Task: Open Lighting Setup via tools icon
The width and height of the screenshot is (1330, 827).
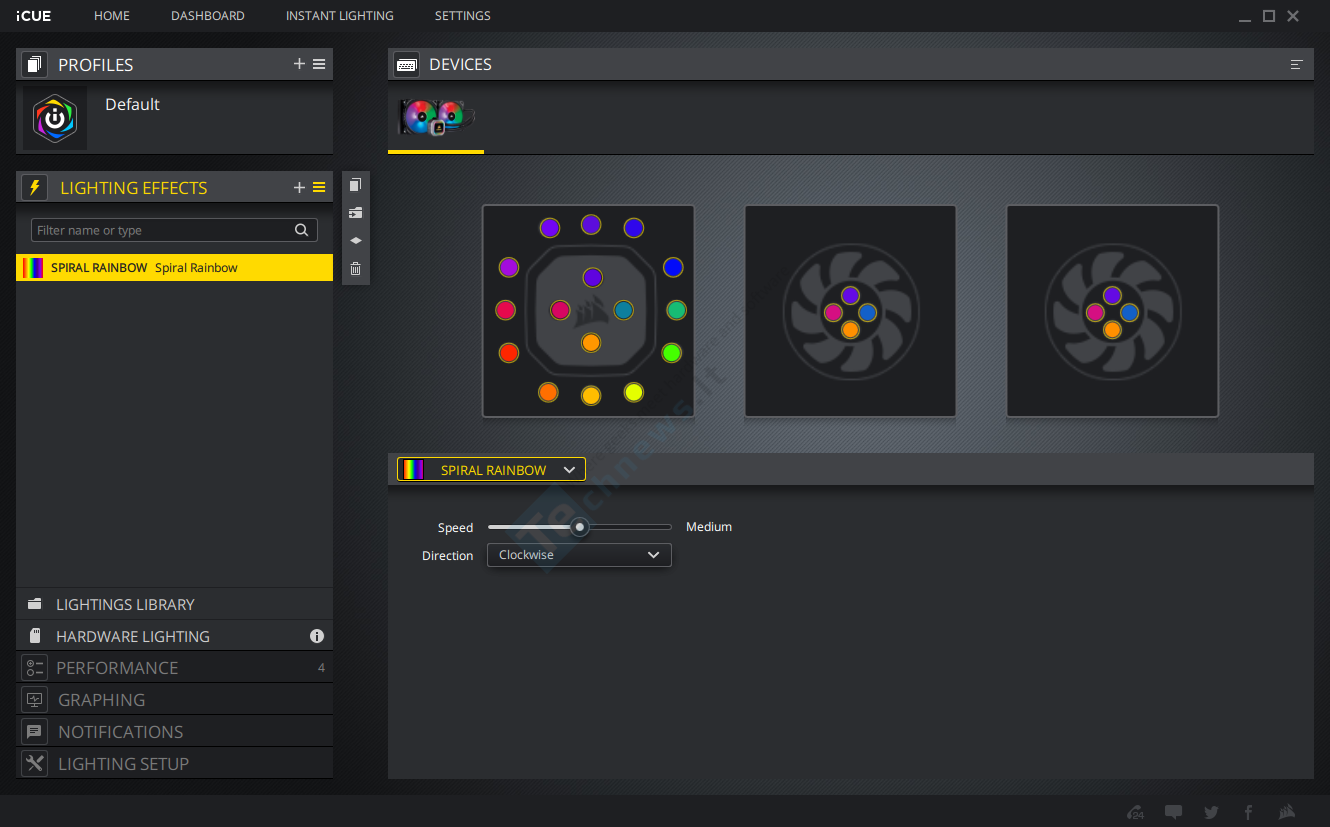Action: pyautogui.click(x=35, y=764)
